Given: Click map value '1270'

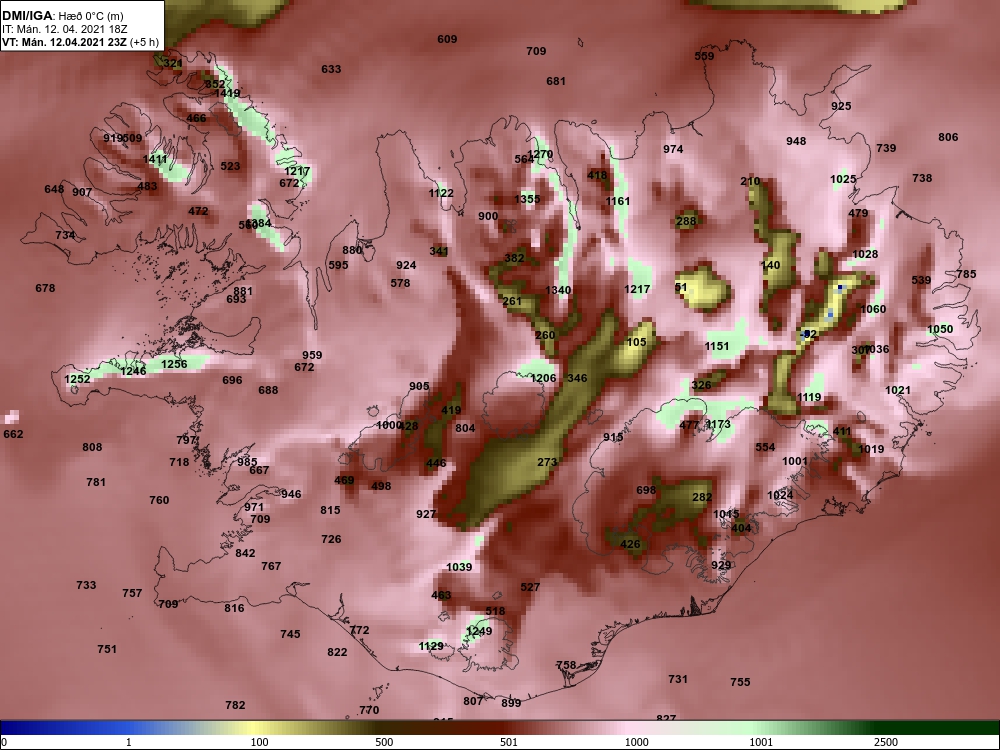Looking at the screenshot, I should (x=541, y=154).
